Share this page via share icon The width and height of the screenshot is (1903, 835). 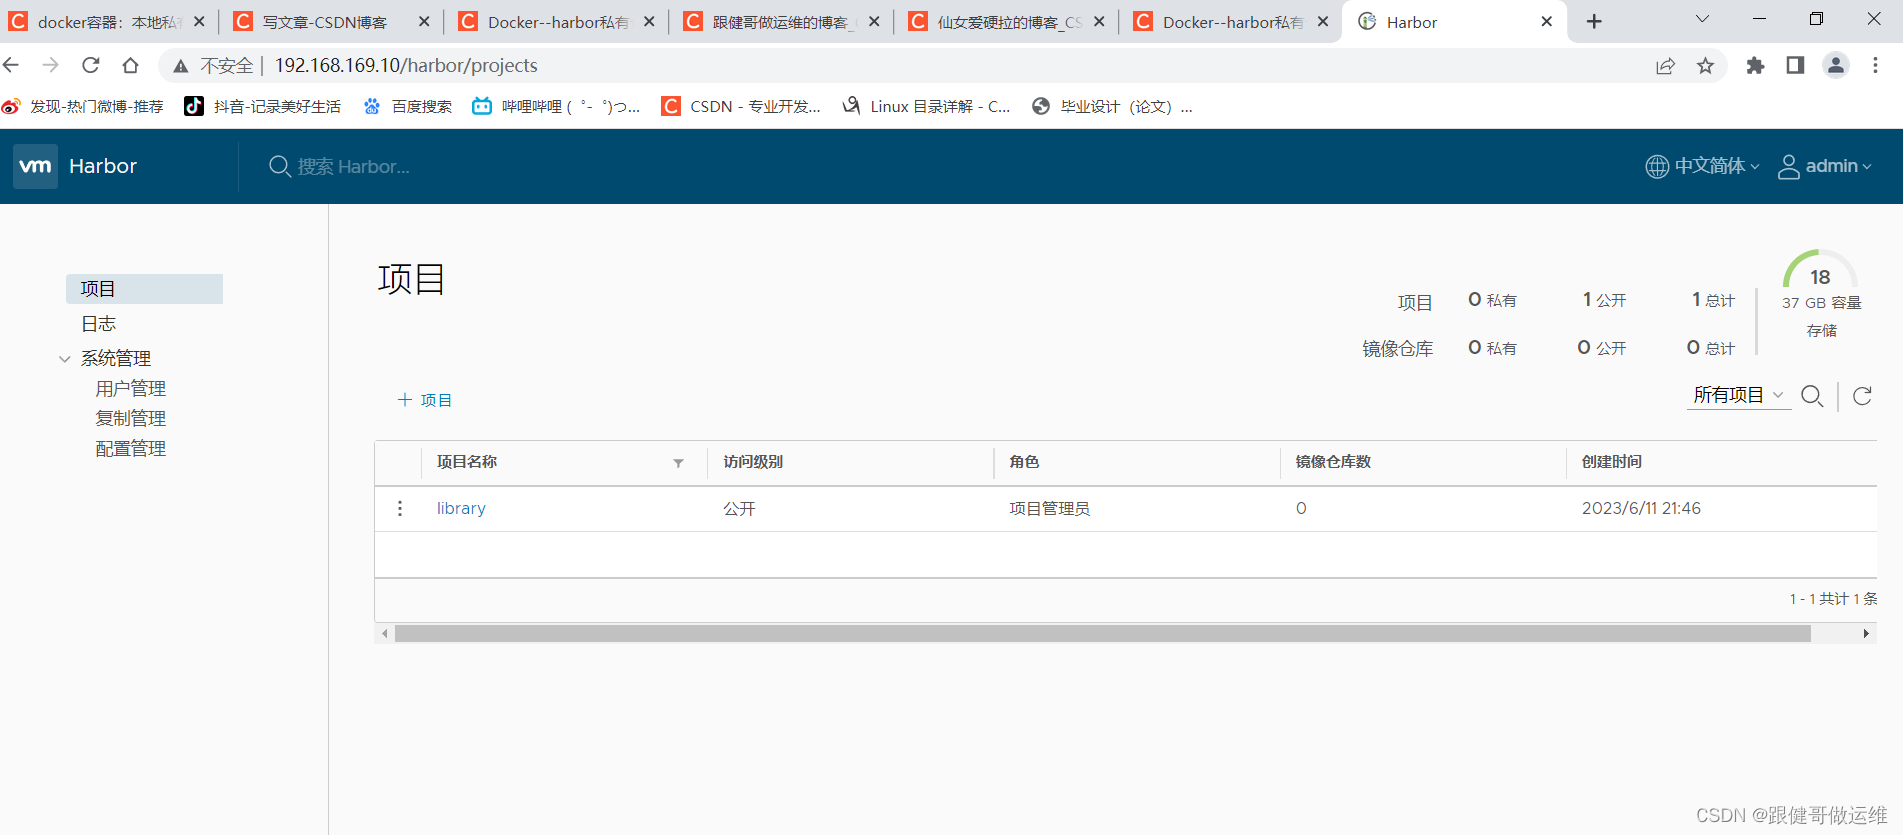(x=1665, y=65)
